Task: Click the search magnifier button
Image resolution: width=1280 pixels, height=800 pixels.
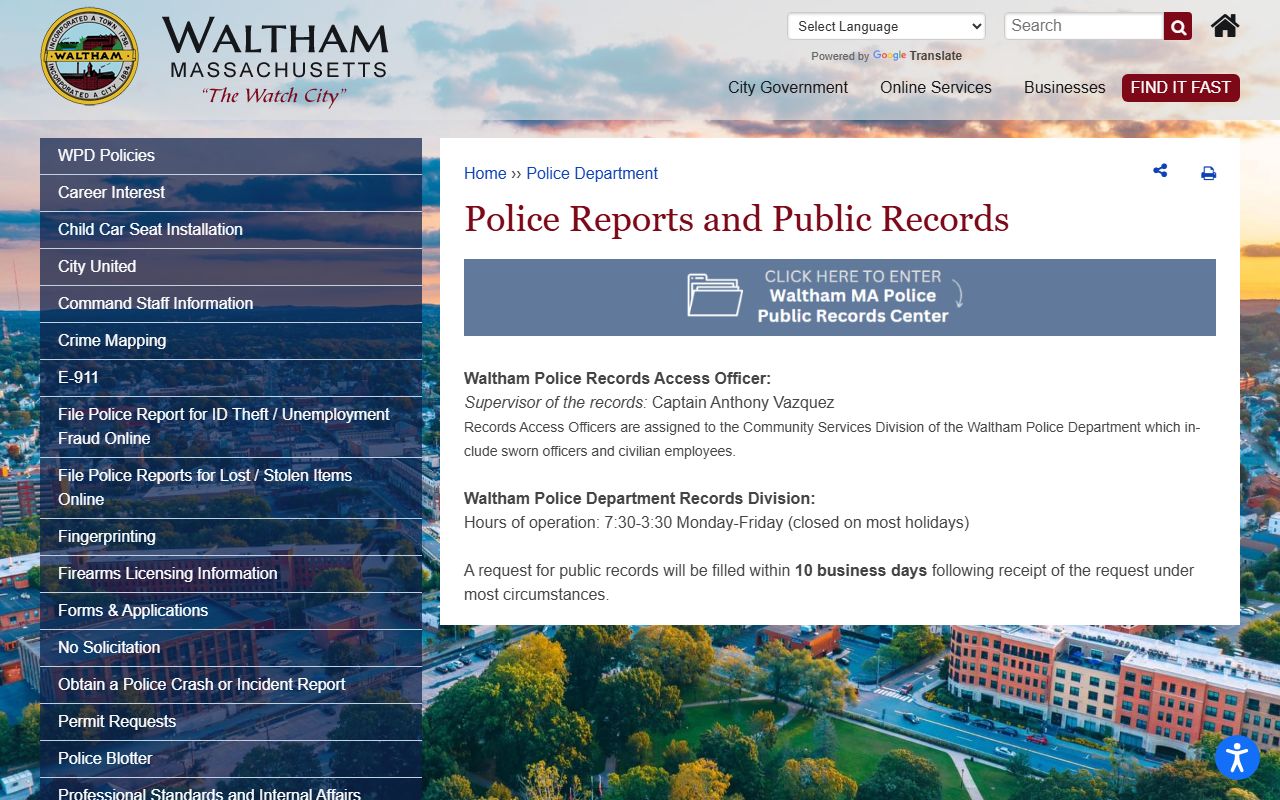Action: (1178, 27)
